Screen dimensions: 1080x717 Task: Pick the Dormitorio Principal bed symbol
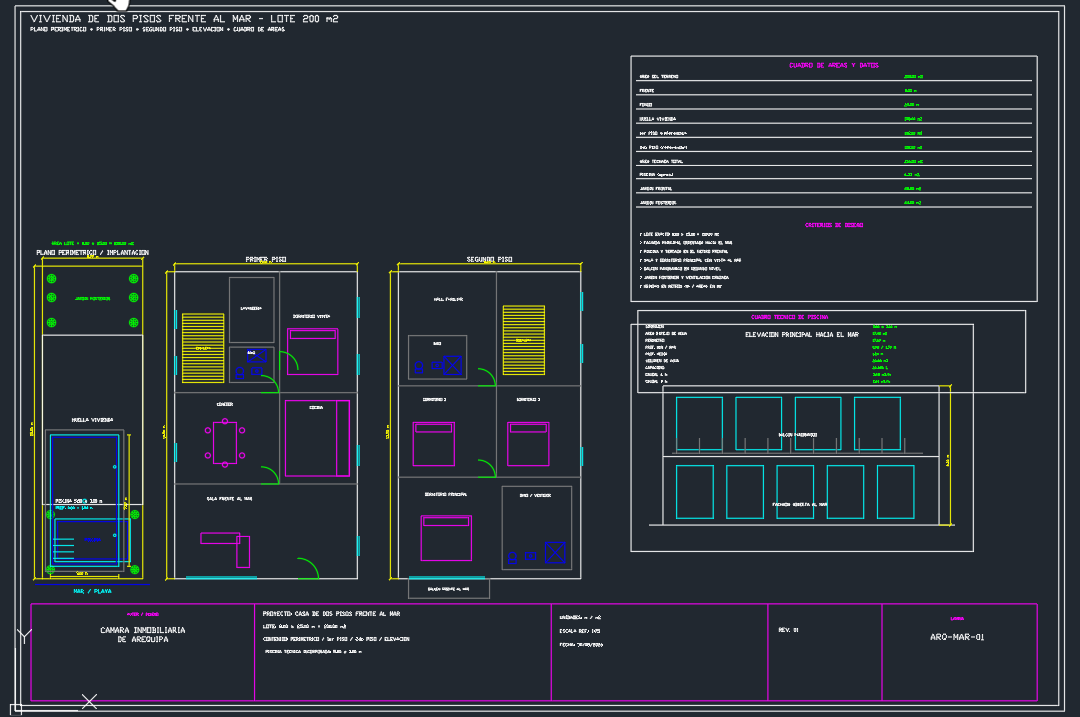coord(446,538)
